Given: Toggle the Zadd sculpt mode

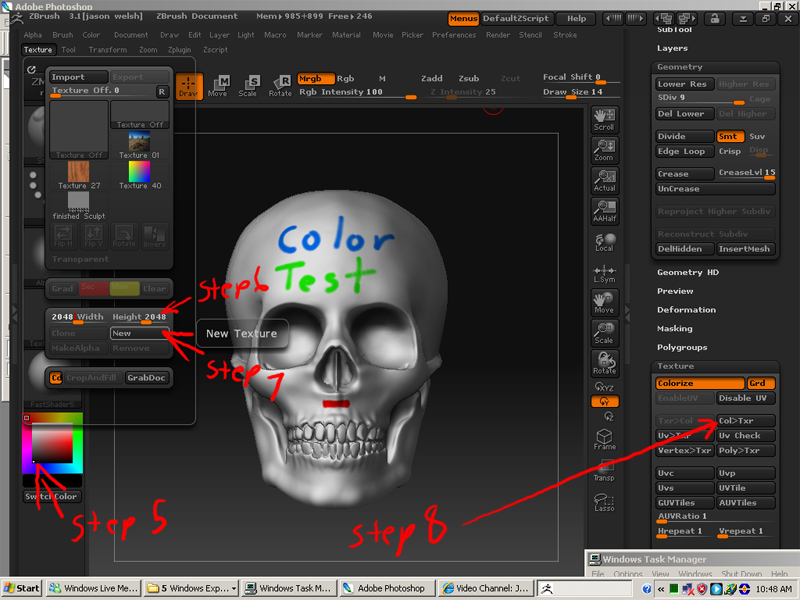Looking at the screenshot, I should (432, 79).
